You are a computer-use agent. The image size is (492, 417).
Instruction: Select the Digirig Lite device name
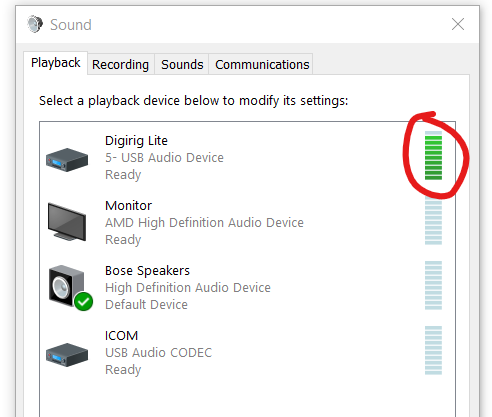pyautogui.click(x=136, y=141)
